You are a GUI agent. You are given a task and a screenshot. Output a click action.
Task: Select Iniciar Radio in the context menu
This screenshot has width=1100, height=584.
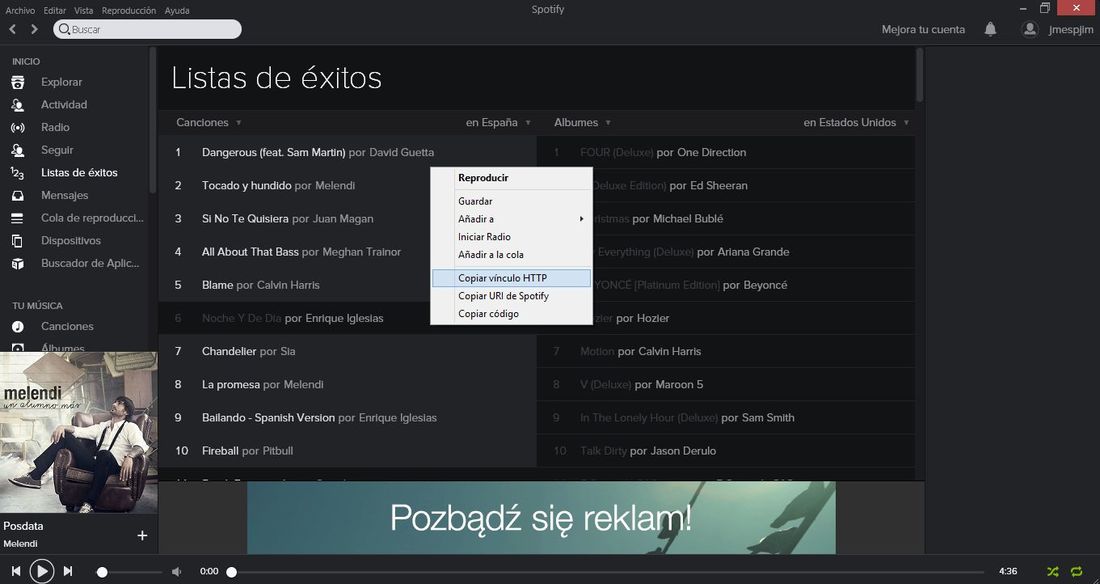pos(511,237)
